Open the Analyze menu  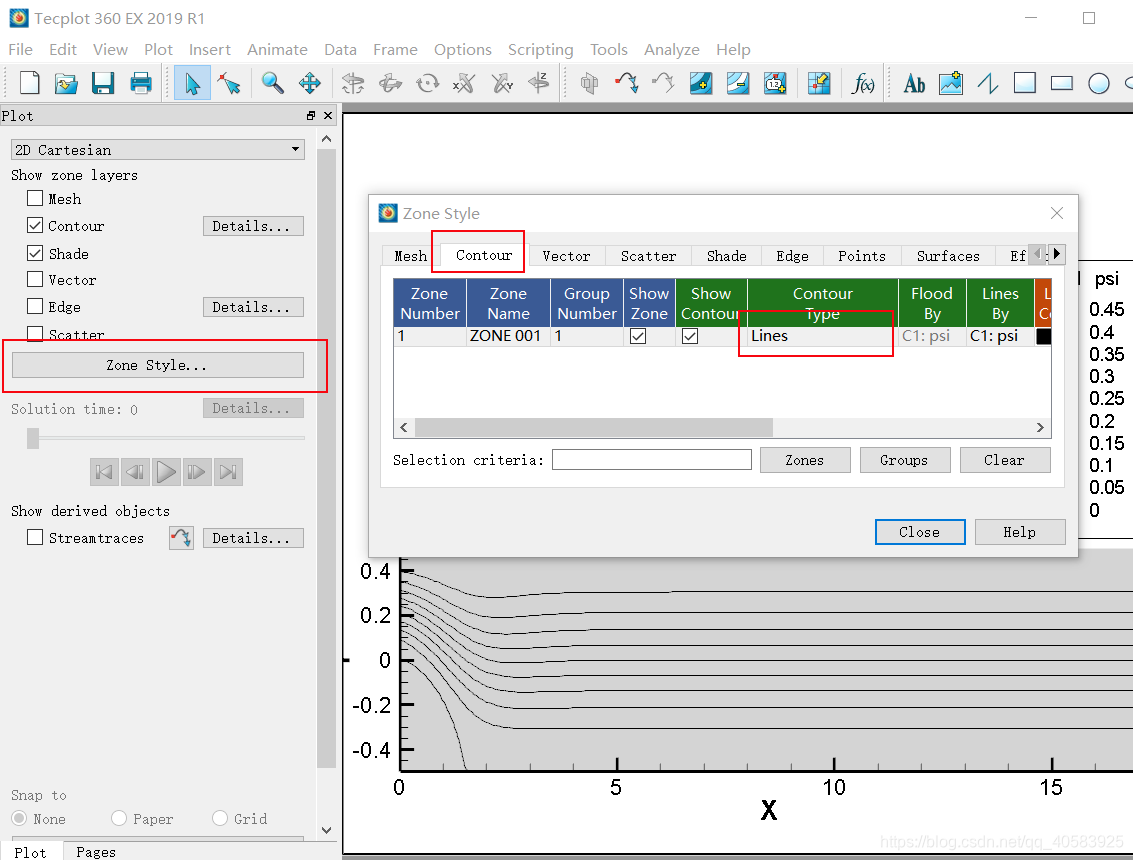tap(672, 50)
